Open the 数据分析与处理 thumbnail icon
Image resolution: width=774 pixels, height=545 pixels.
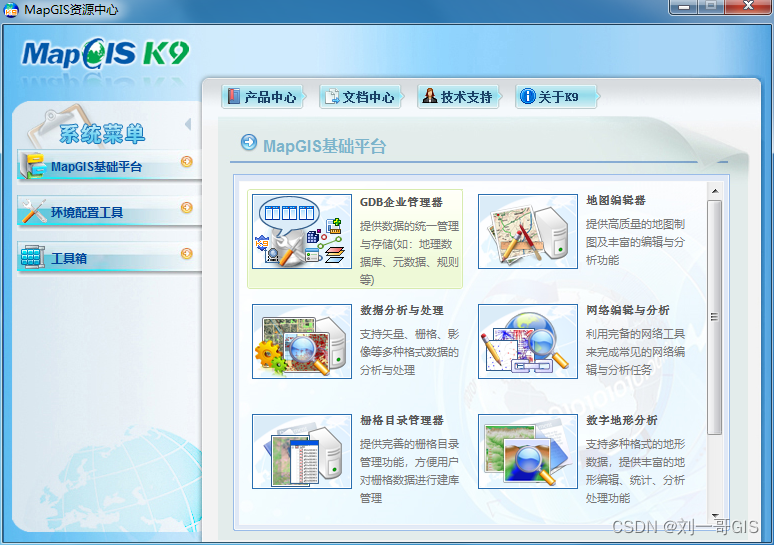pyautogui.click(x=302, y=342)
